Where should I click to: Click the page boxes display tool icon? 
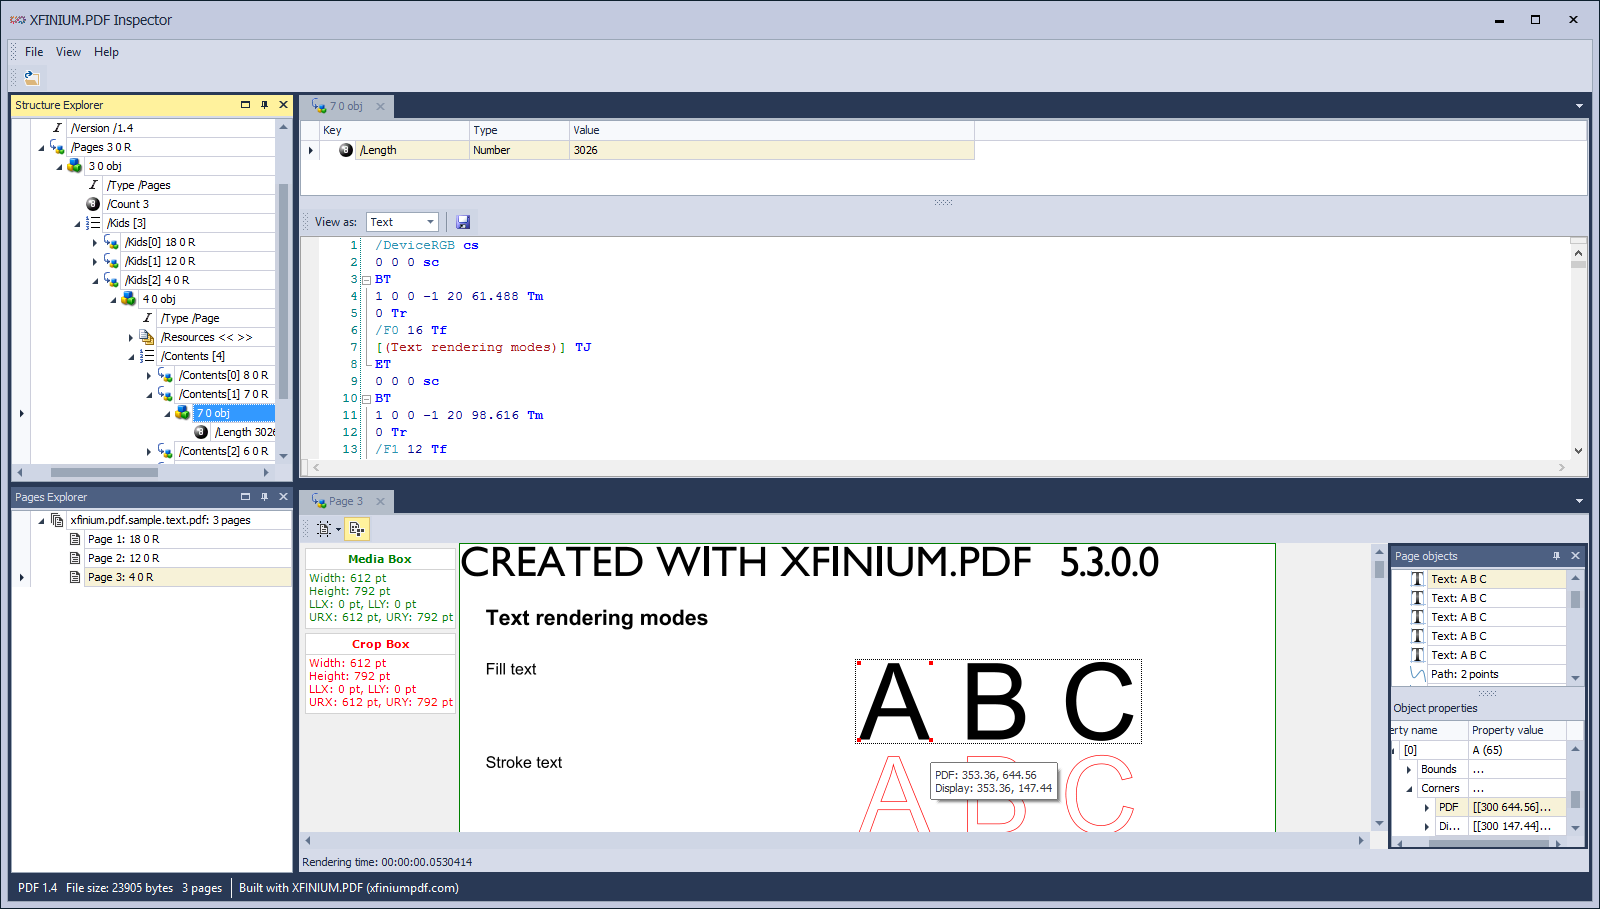click(x=323, y=529)
